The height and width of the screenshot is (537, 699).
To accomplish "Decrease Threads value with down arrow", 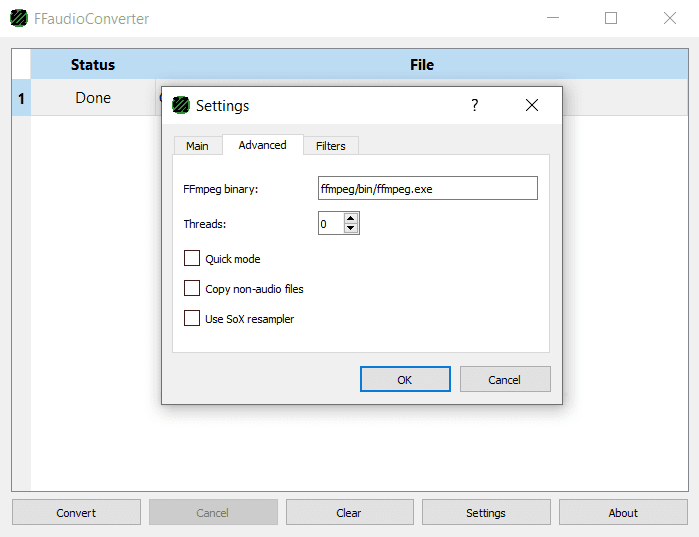I will tap(350, 229).
